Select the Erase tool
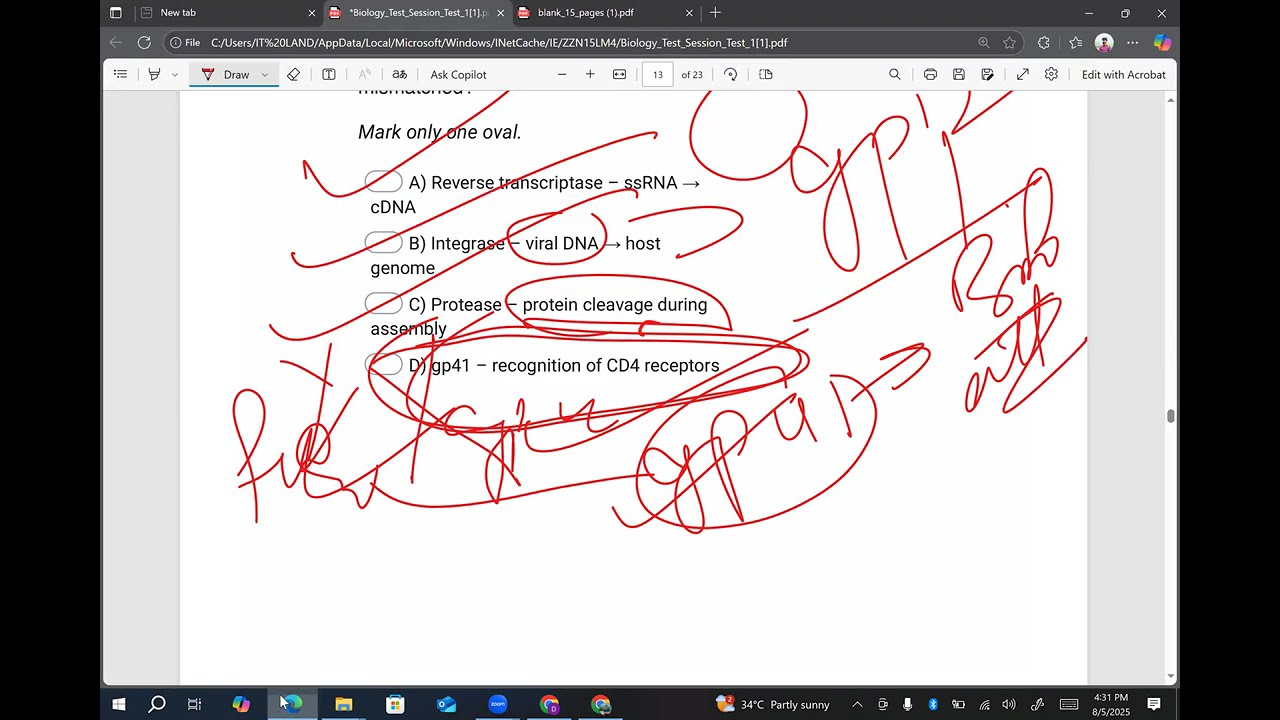The height and width of the screenshot is (720, 1280). coord(293,74)
